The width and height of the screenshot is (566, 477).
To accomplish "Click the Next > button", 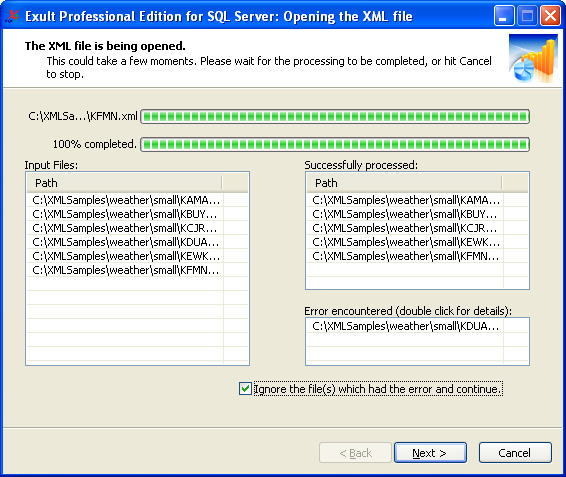I will 430,452.
